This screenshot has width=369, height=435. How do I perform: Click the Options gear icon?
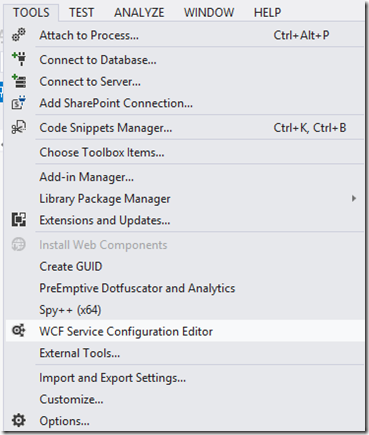pyautogui.click(x=19, y=420)
